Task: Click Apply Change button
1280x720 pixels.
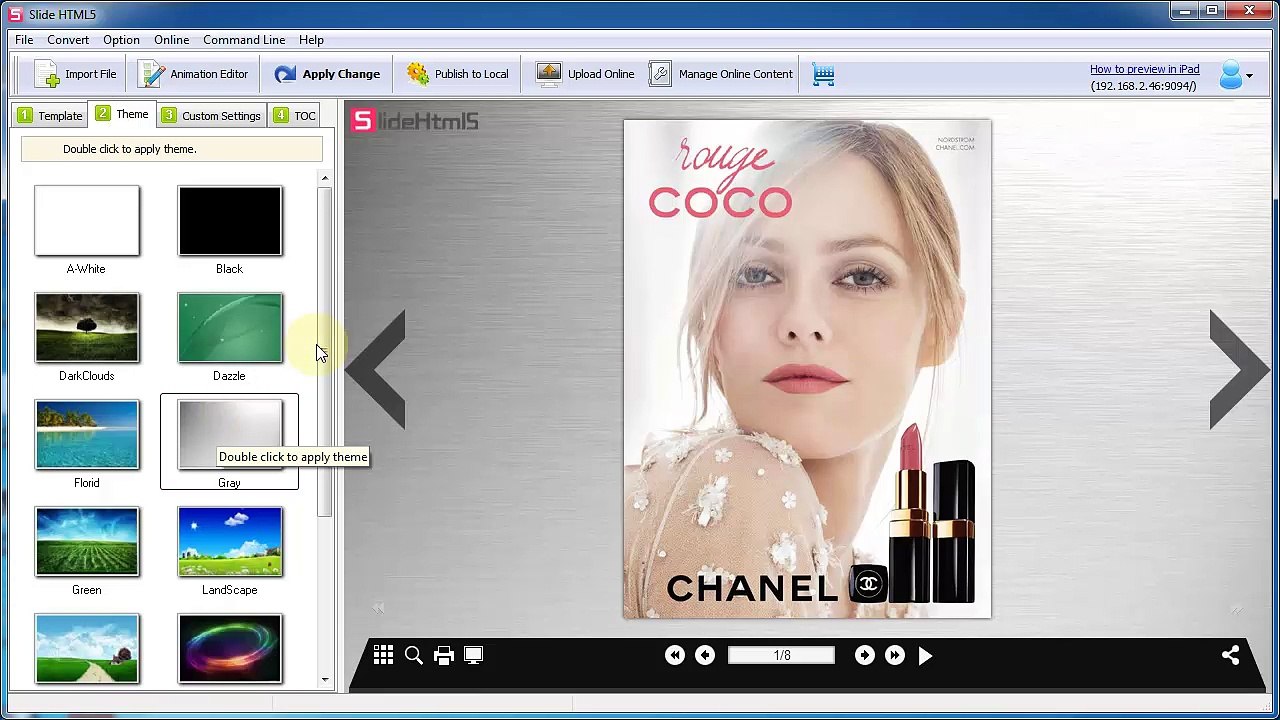Action: 327,74
